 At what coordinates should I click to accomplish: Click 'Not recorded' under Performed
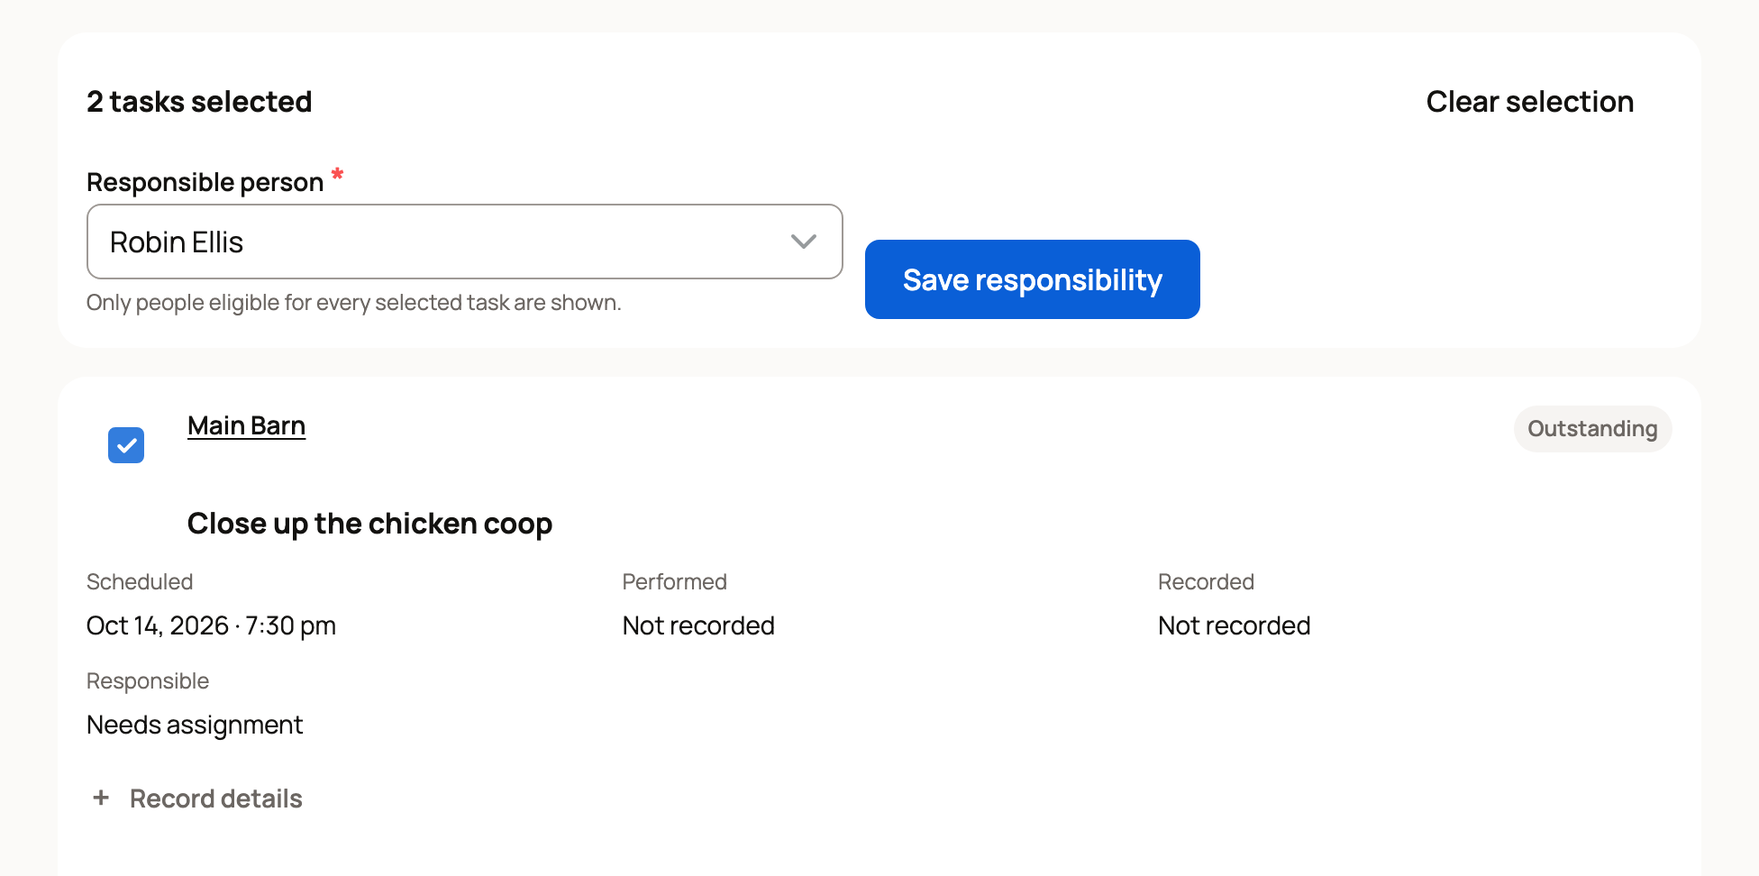[698, 626]
